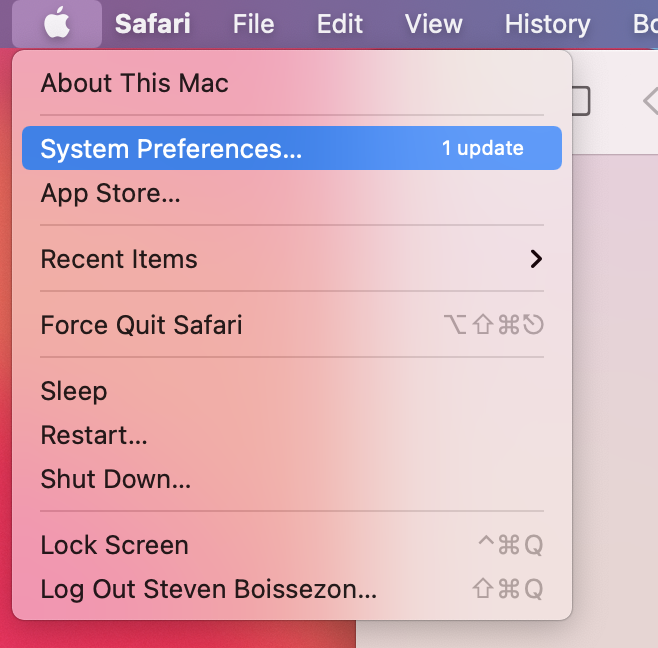Open System Preferences from the Apple menu
The width and height of the screenshot is (658, 648).
coord(292,148)
